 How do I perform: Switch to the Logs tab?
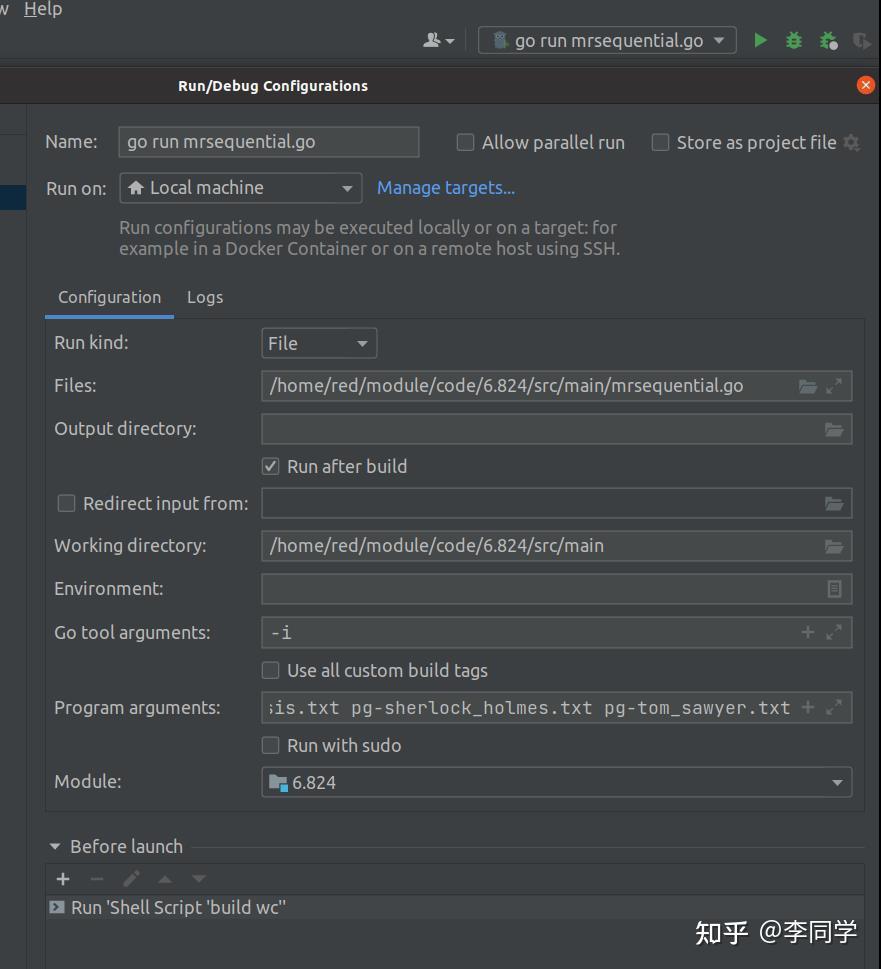click(205, 298)
